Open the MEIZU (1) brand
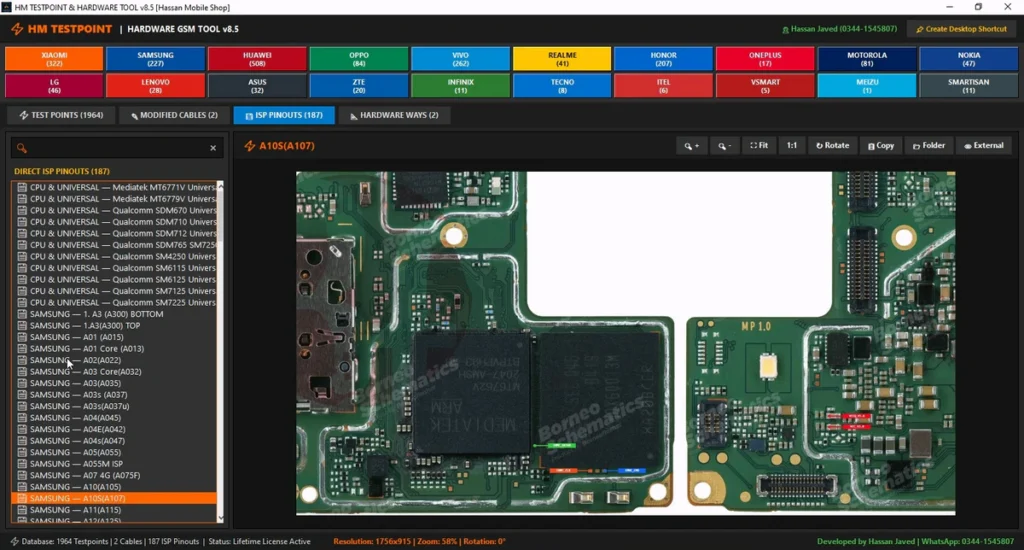Screen dimensions: 1024x550 (x=867, y=86)
